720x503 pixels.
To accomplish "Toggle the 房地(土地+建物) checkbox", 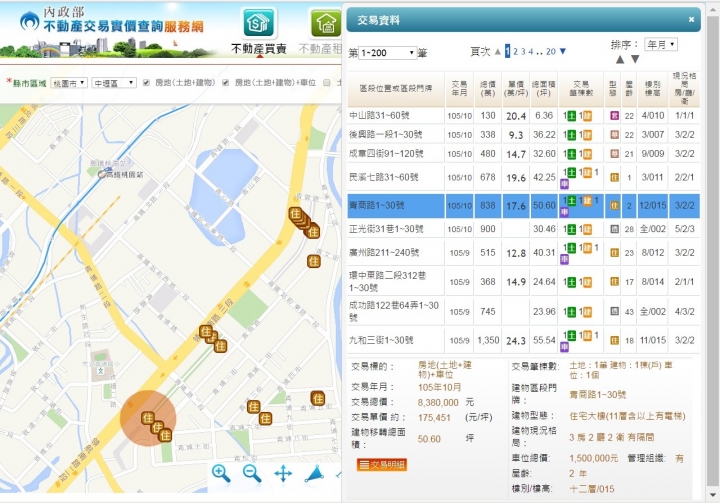I will (x=146, y=83).
